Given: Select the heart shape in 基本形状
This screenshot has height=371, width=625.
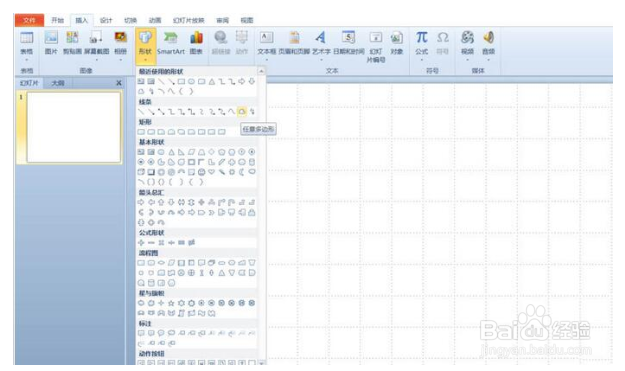Looking at the screenshot, I should click(212, 172).
